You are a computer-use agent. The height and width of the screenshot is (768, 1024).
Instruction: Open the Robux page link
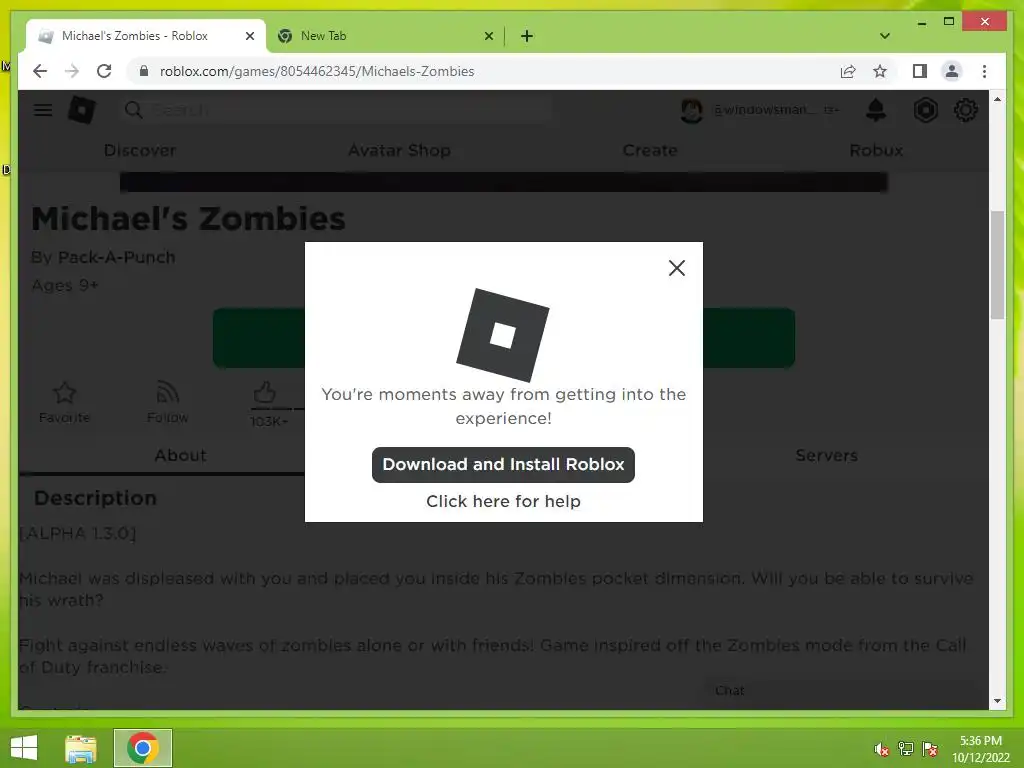tap(876, 150)
